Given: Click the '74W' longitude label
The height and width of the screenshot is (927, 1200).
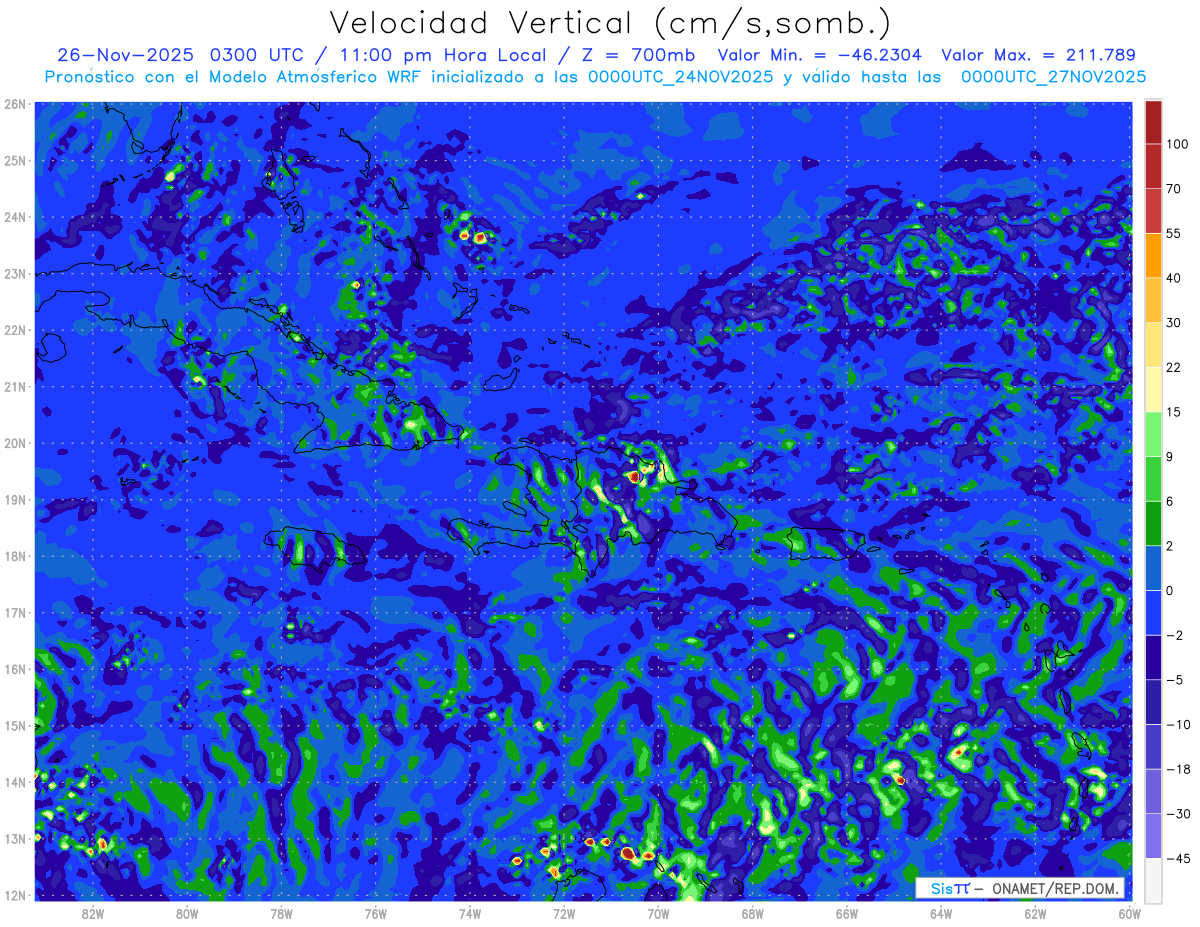Looking at the screenshot, I should [470, 913].
